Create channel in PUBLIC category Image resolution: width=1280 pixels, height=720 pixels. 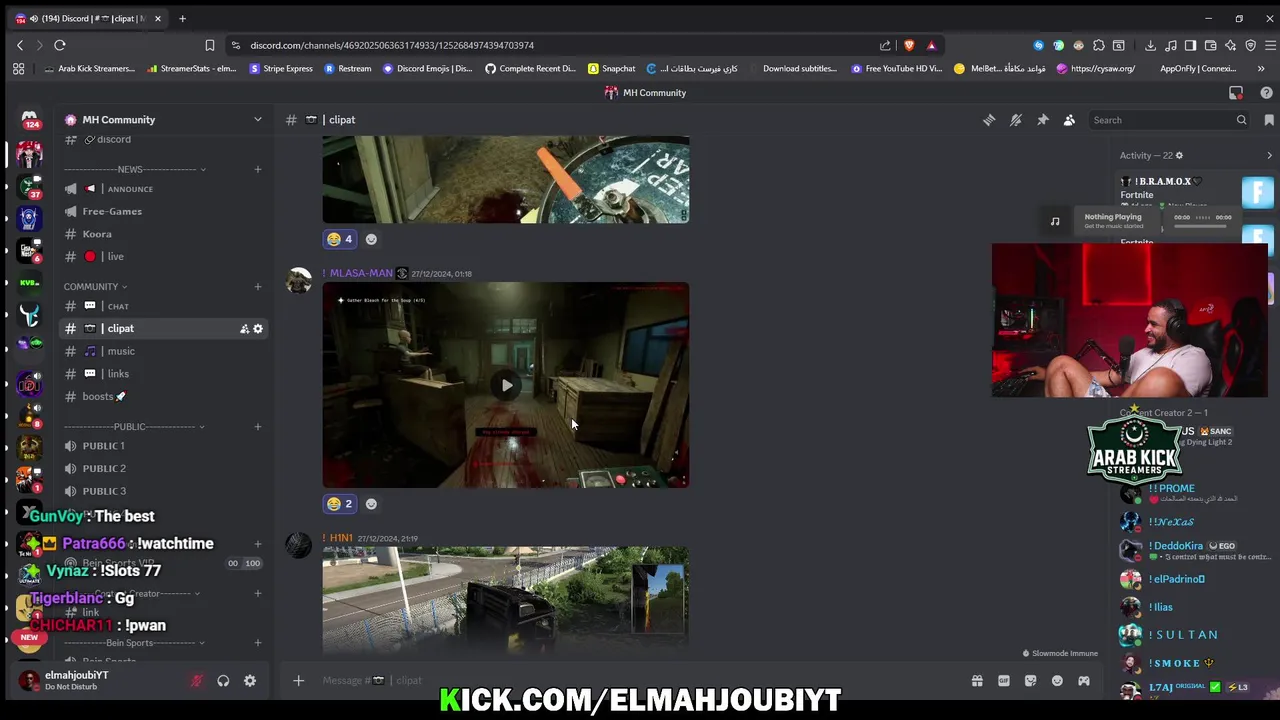coord(257,427)
